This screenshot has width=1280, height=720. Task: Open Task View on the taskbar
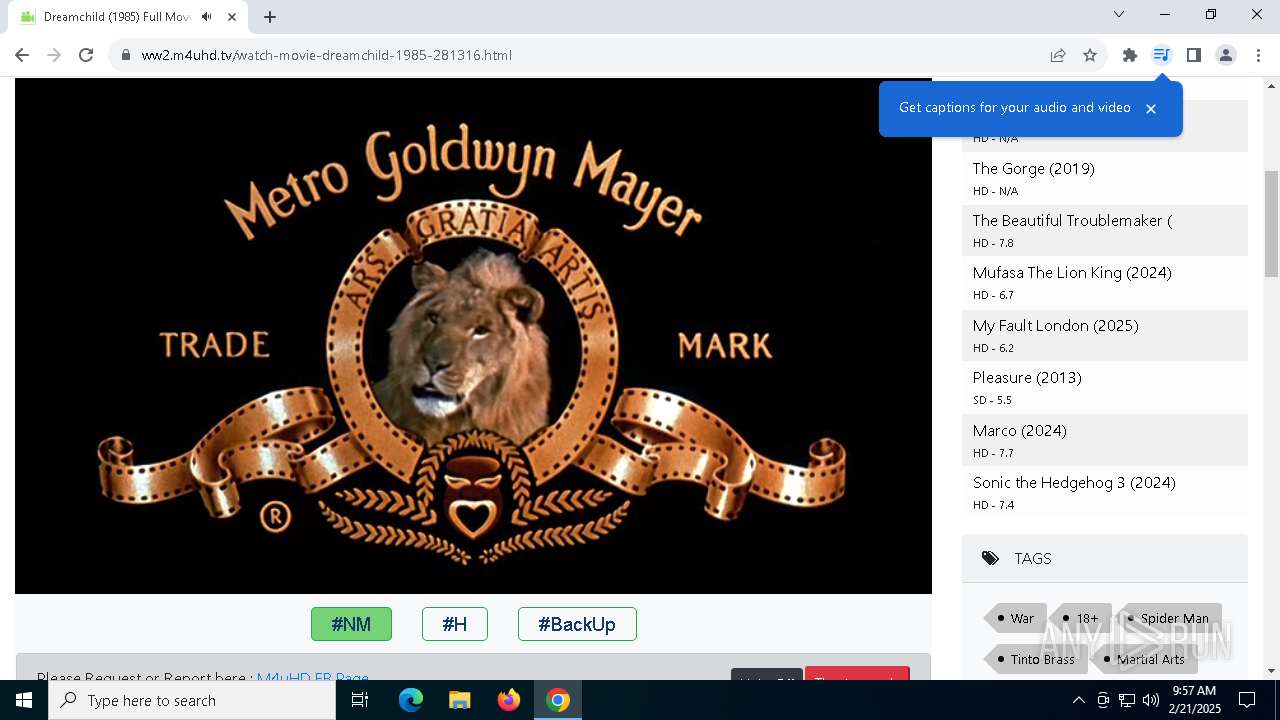360,700
